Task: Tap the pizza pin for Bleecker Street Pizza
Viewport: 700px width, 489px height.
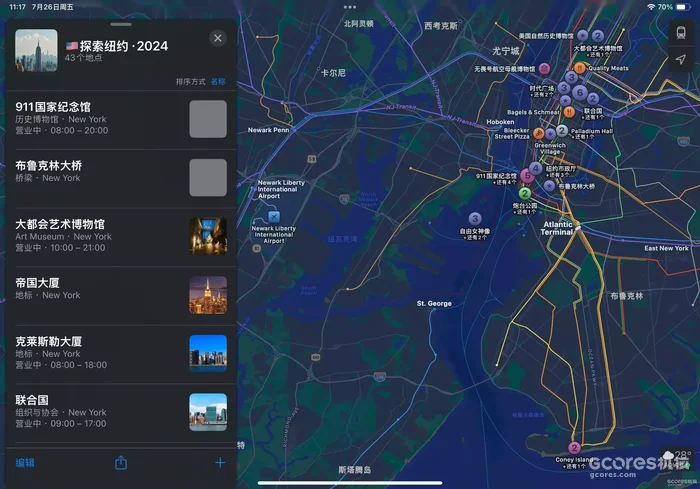Action: click(539, 133)
